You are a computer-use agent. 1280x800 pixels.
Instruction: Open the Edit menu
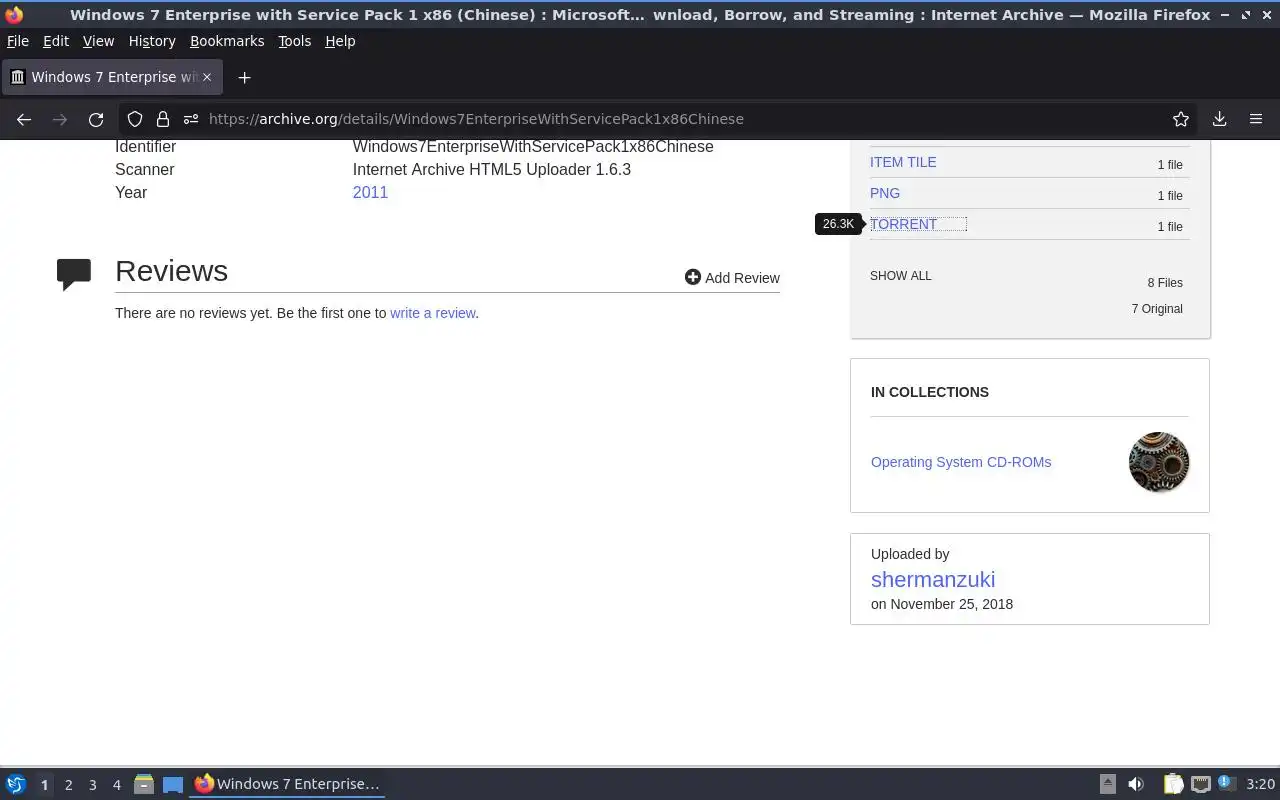tap(56, 41)
